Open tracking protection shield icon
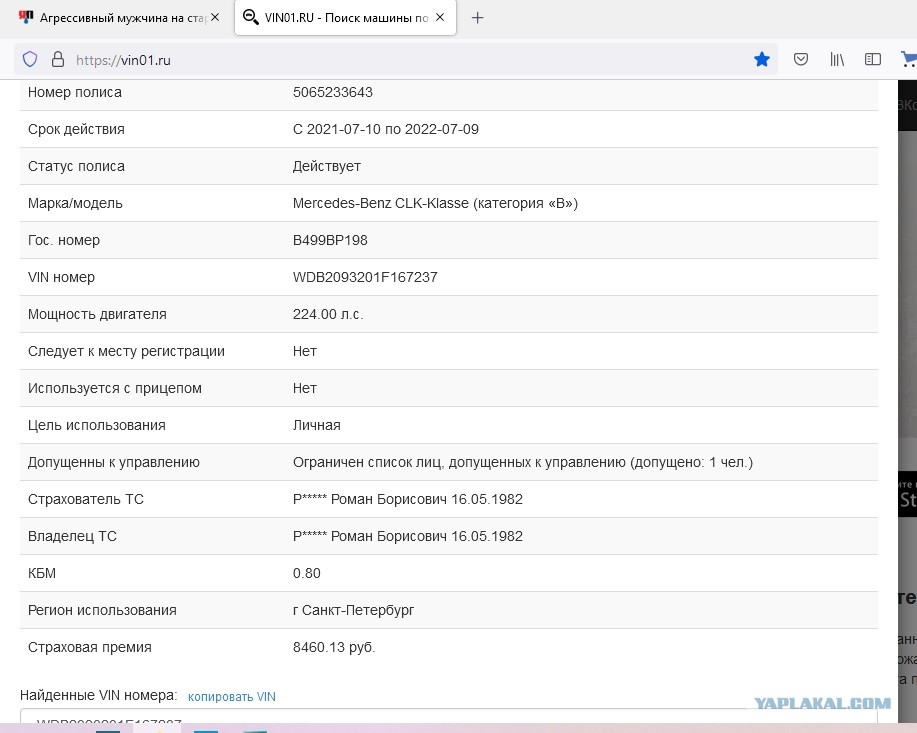The image size is (917, 733). (30, 60)
